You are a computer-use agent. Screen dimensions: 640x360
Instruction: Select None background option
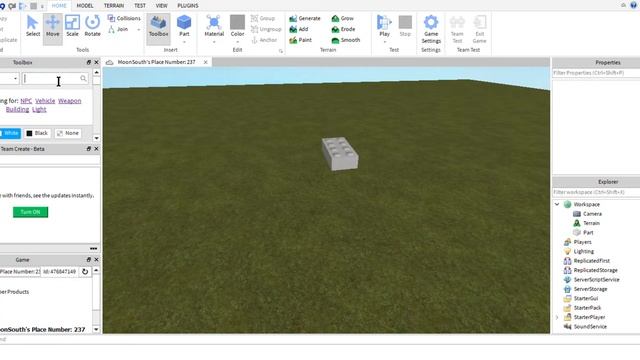pos(68,133)
